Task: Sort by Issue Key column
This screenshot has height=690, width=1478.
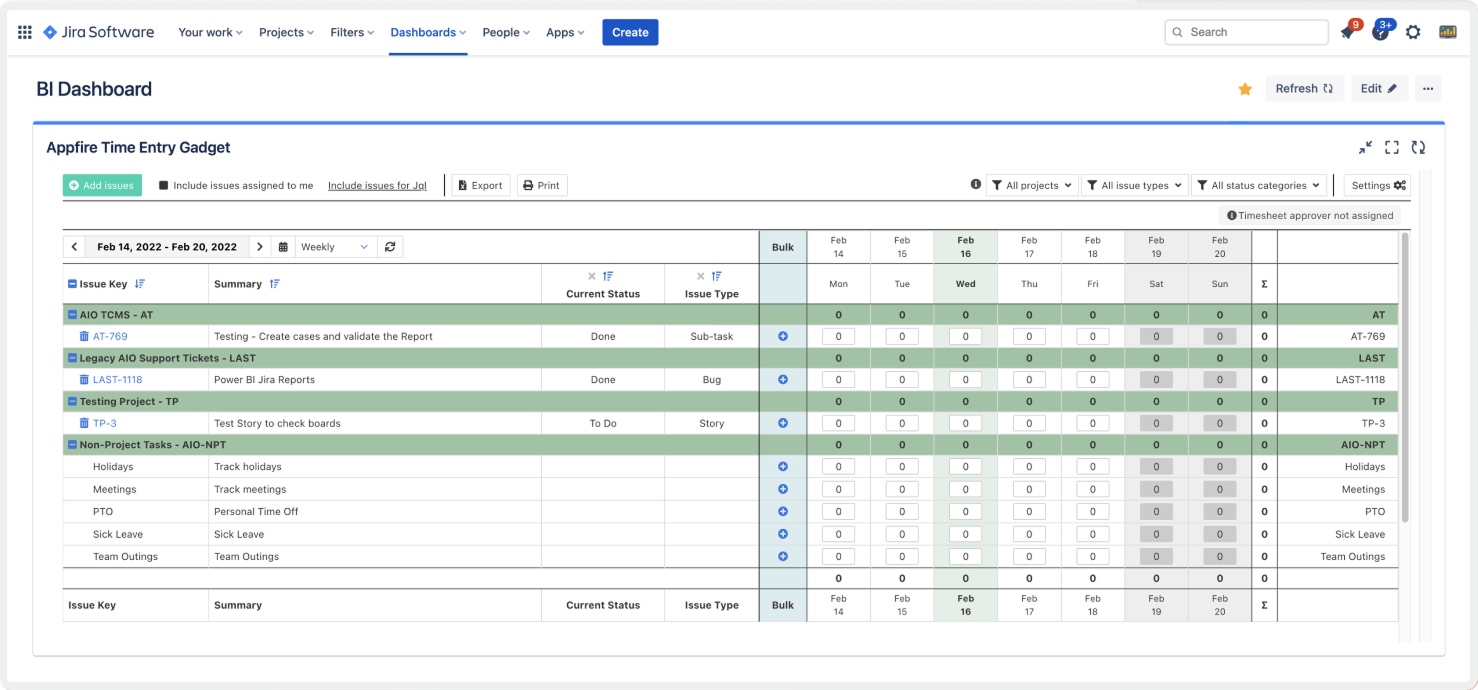Action: (140, 284)
